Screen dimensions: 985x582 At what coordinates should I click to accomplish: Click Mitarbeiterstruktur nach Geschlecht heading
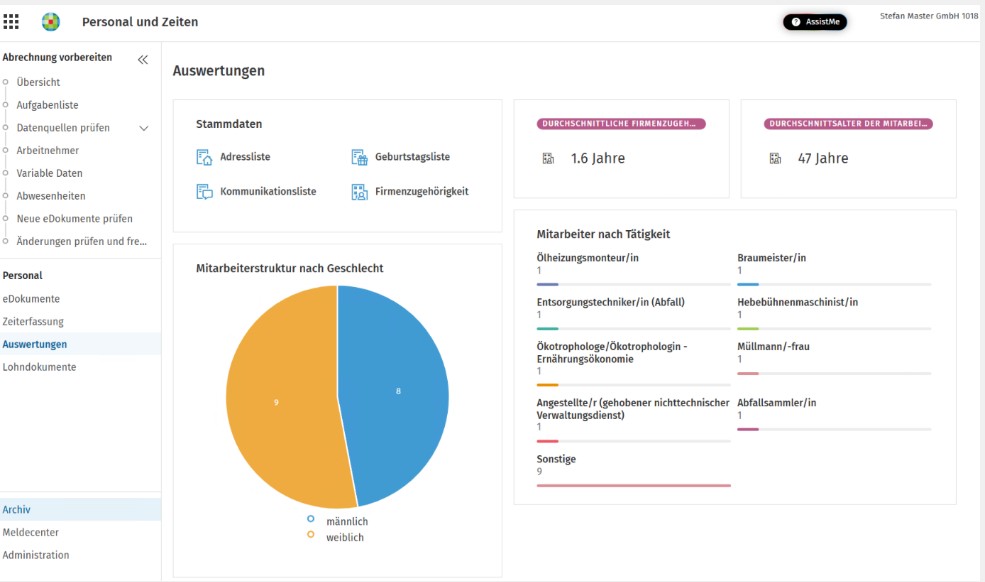pos(290,268)
